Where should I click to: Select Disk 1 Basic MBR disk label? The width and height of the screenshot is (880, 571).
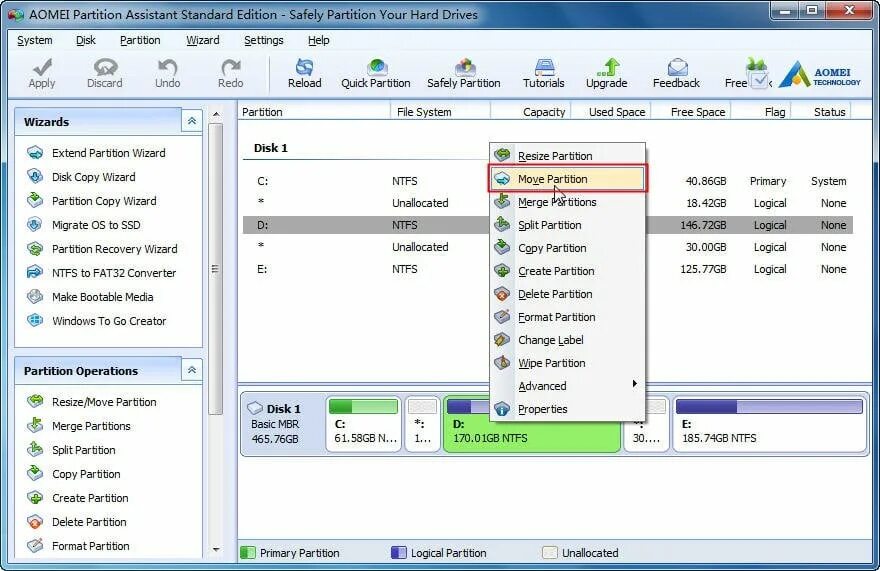tap(281, 423)
